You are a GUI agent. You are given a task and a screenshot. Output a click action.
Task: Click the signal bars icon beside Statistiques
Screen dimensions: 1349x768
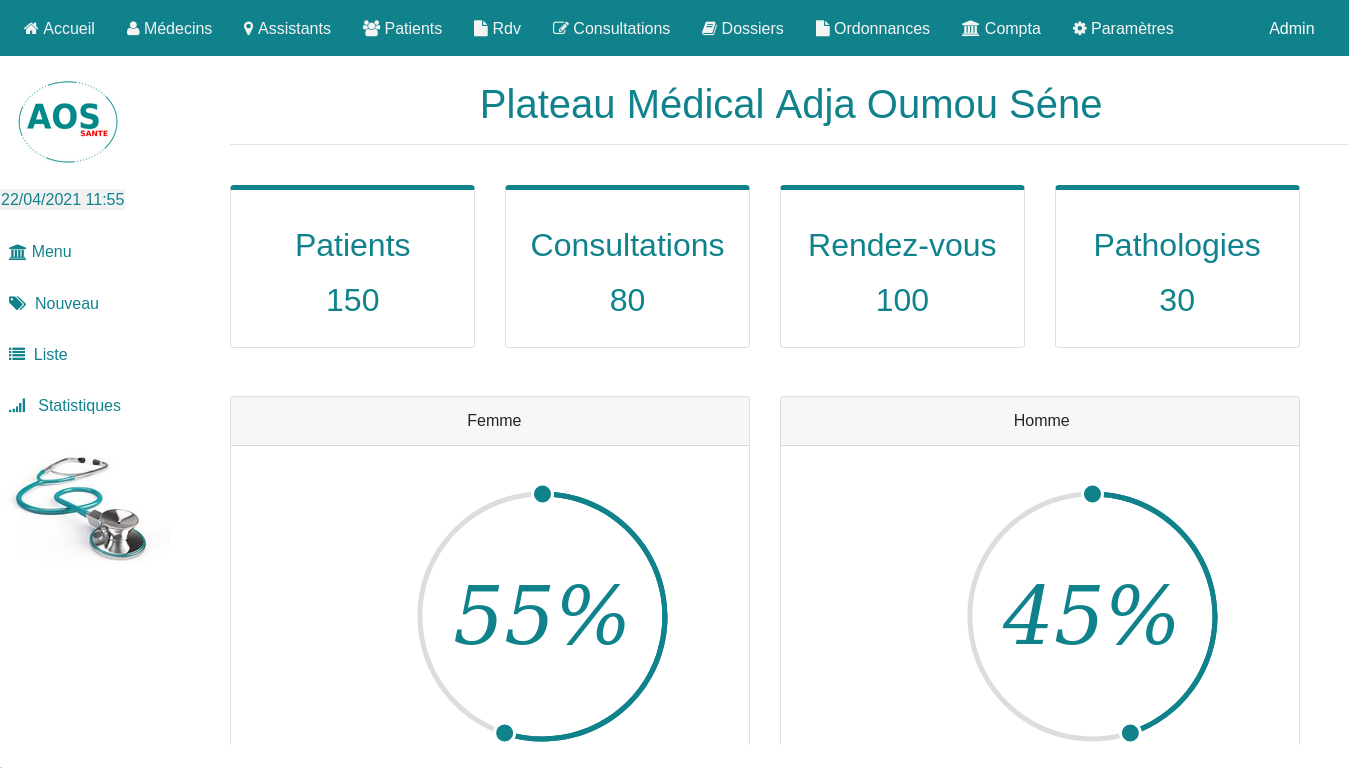[x=17, y=406]
